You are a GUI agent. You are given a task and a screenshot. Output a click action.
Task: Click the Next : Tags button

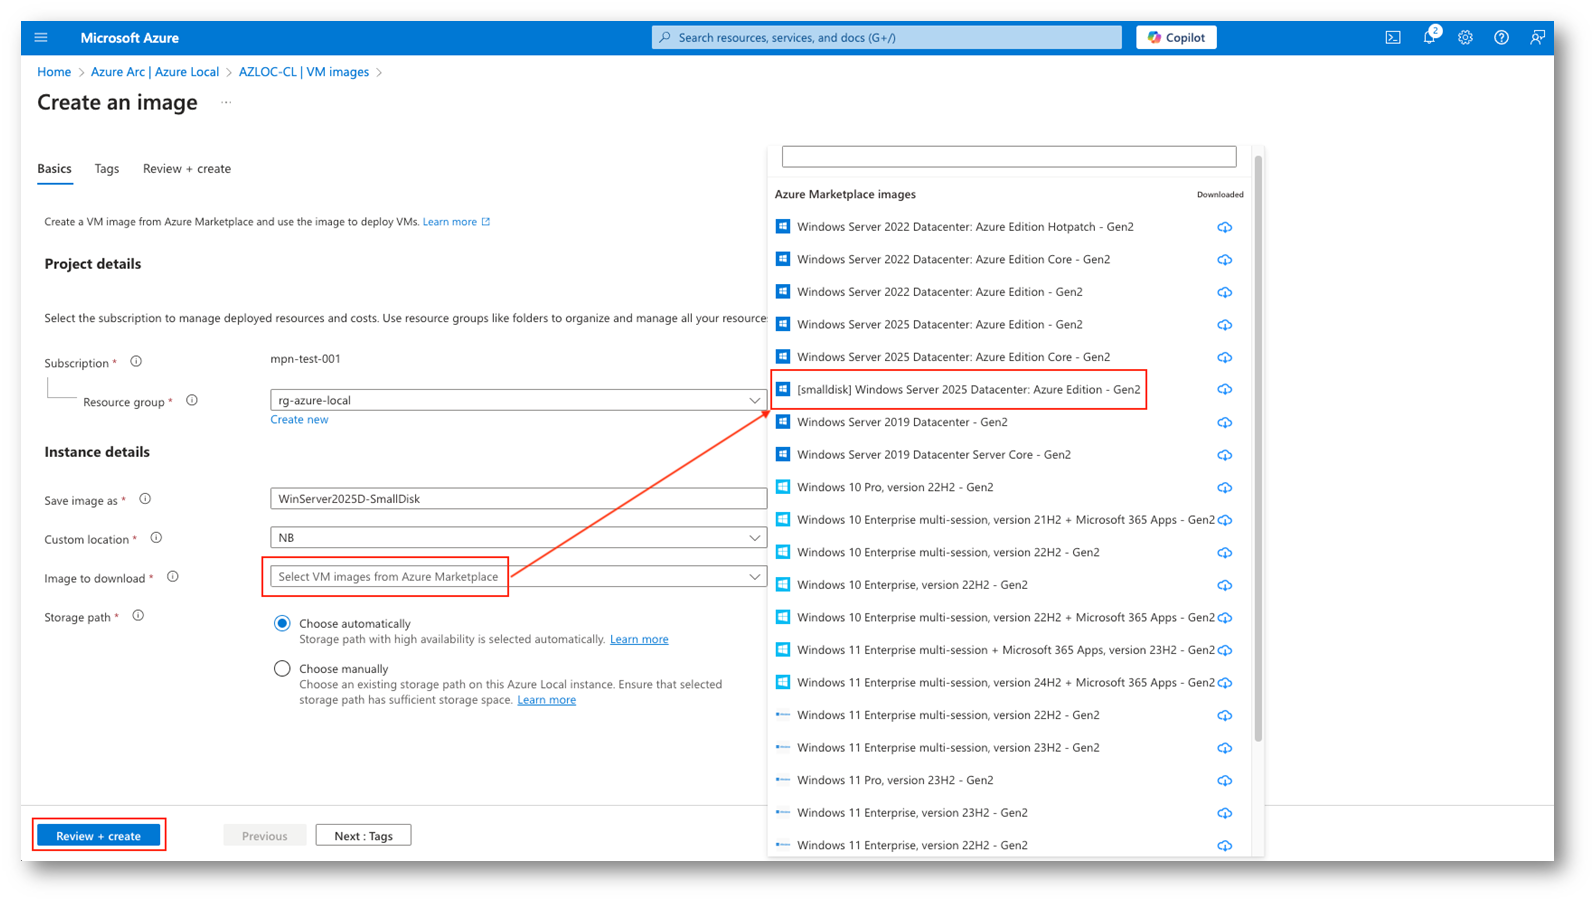pyautogui.click(x=363, y=836)
